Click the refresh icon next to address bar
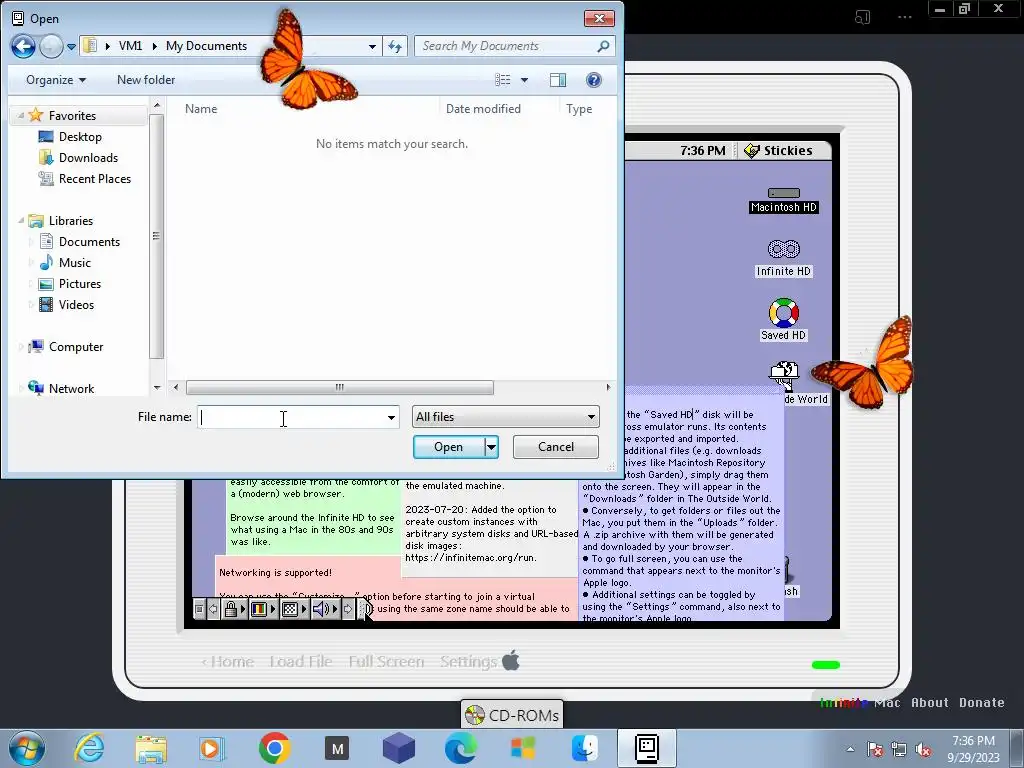 coord(395,46)
